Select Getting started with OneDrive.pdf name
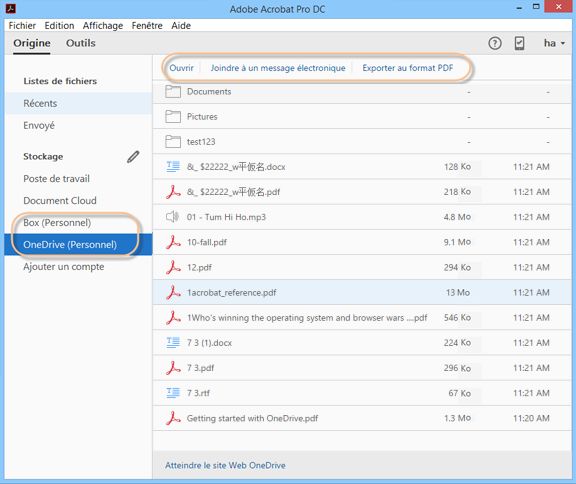Viewport: 576px width, 484px height. pos(253,418)
